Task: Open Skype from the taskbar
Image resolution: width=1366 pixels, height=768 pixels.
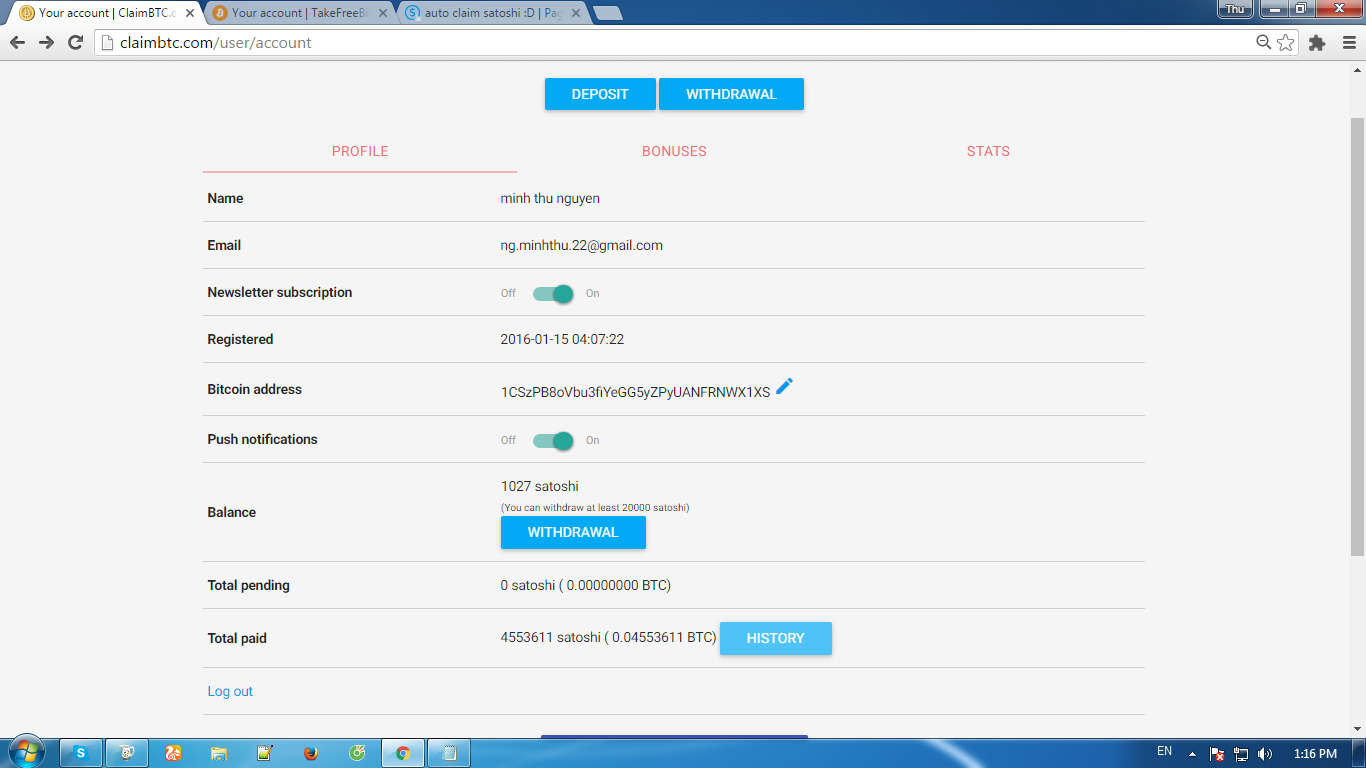Action: (x=81, y=753)
